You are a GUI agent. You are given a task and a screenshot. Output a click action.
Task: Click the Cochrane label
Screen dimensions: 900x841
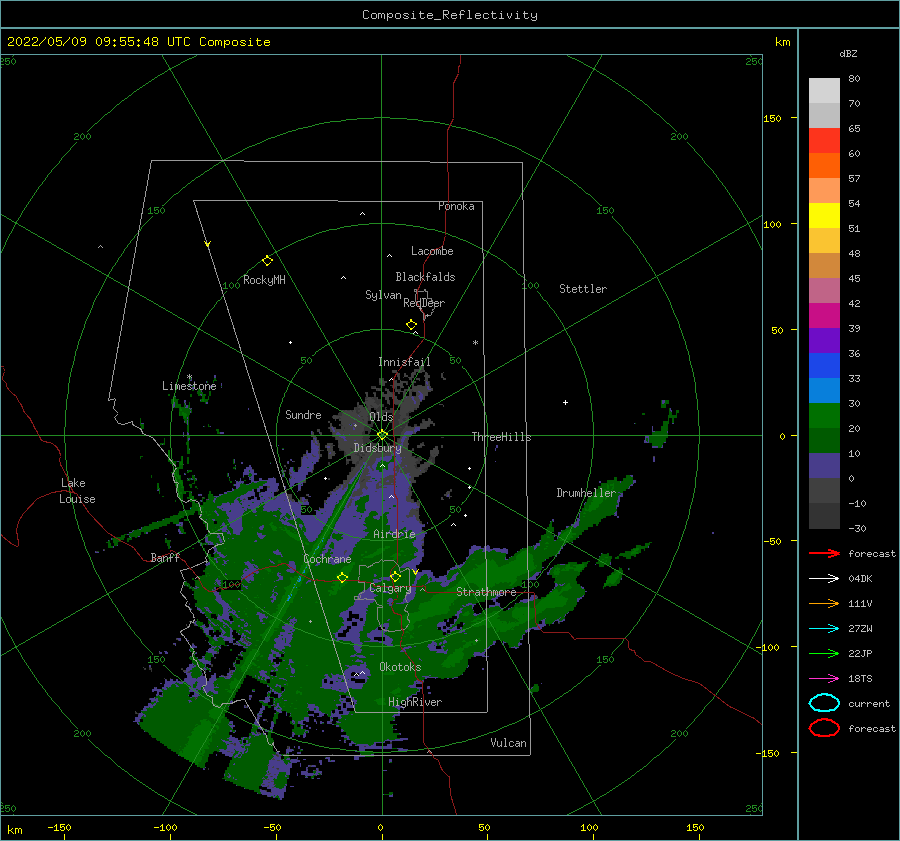click(327, 559)
